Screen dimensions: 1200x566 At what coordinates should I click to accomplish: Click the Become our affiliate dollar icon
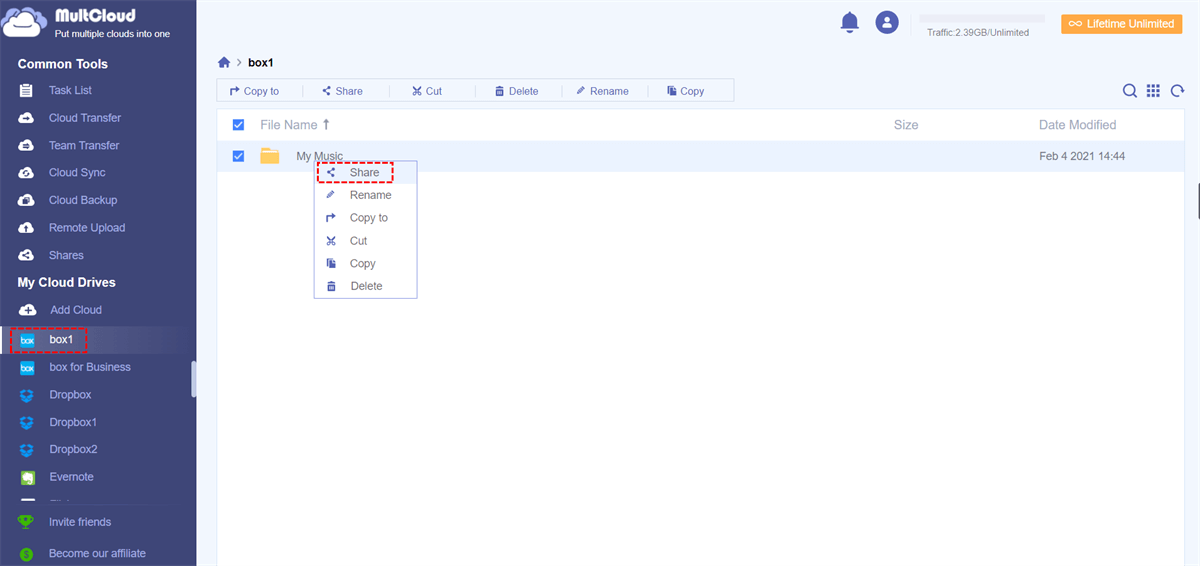click(x=26, y=554)
